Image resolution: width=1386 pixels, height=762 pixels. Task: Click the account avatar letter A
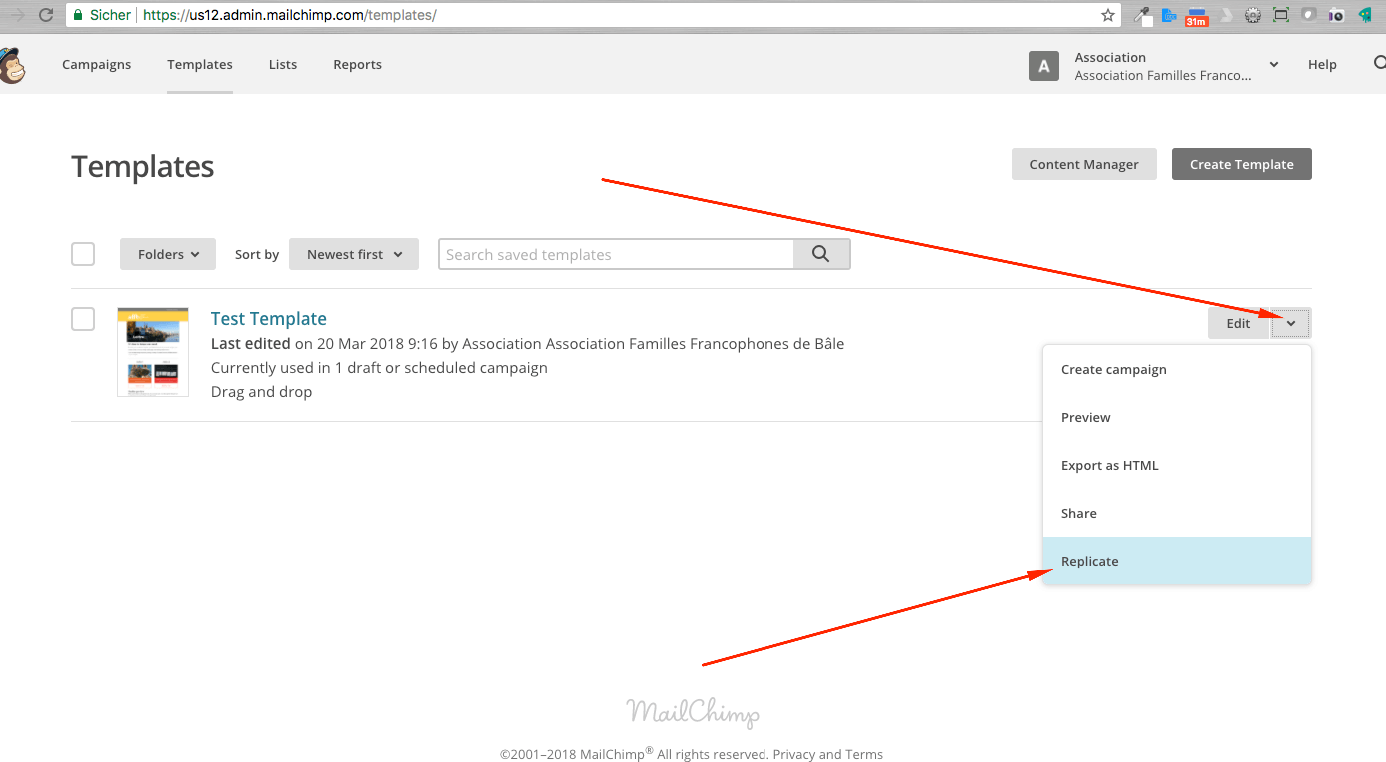coord(1044,66)
